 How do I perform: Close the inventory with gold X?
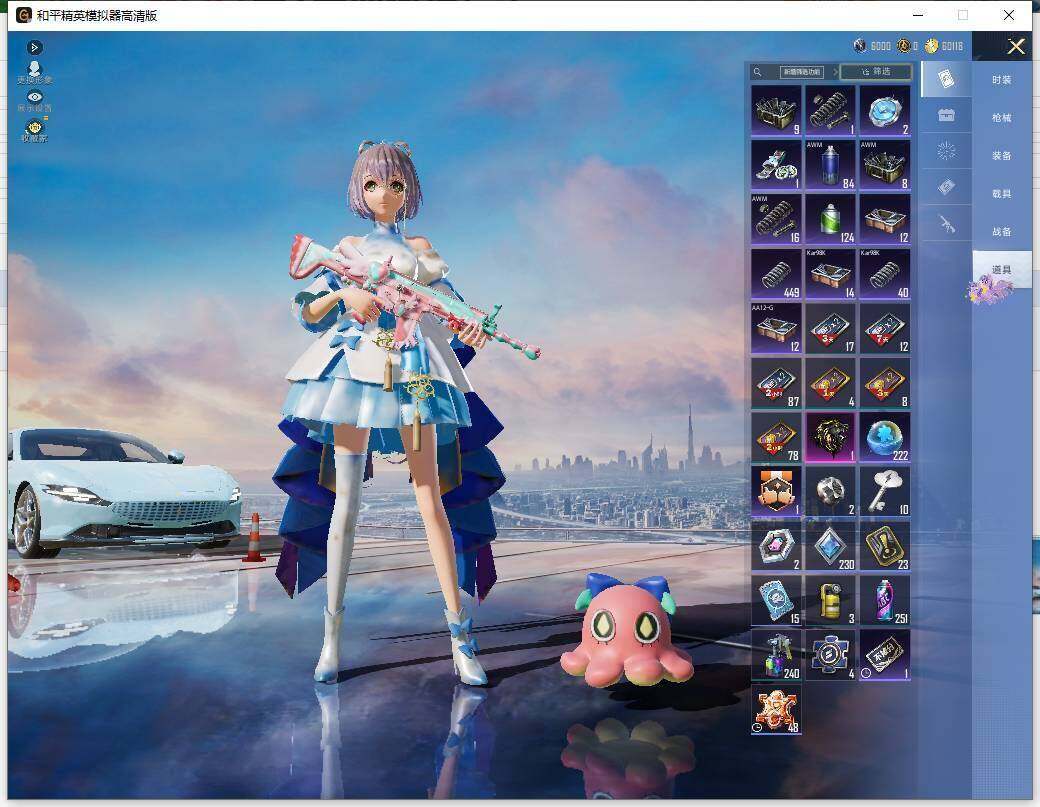(1015, 46)
